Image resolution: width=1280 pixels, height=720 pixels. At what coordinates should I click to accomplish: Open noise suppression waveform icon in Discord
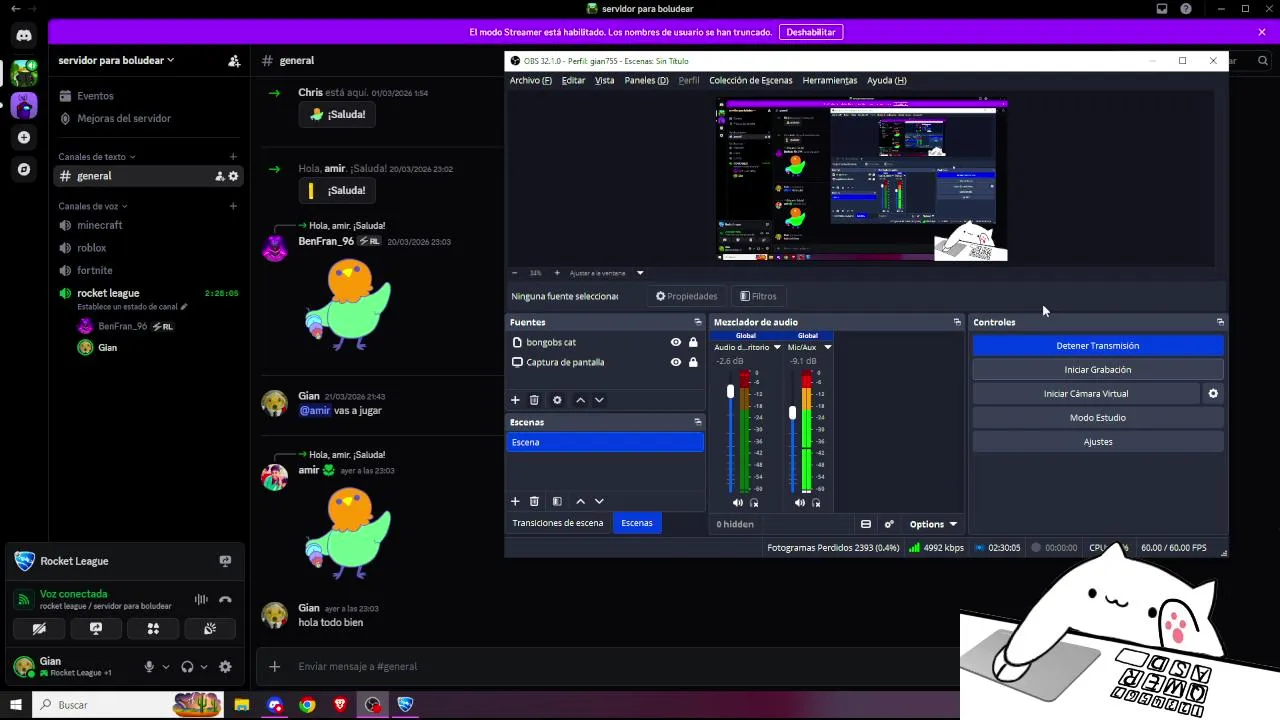pyautogui.click(x=201, y=599)
